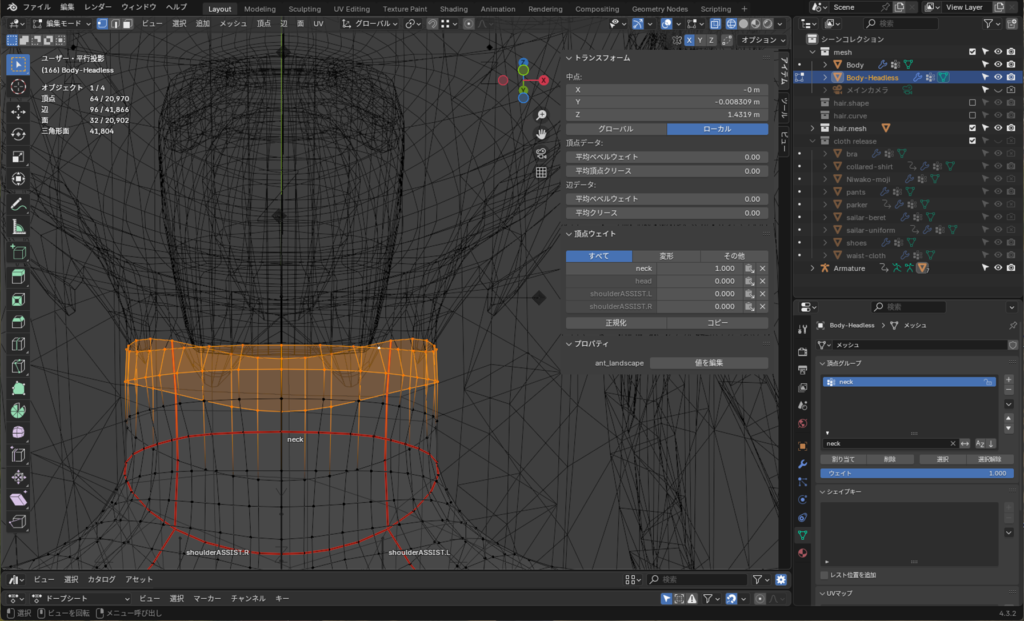Toggle camera view gizmo icon

[541, 153]
